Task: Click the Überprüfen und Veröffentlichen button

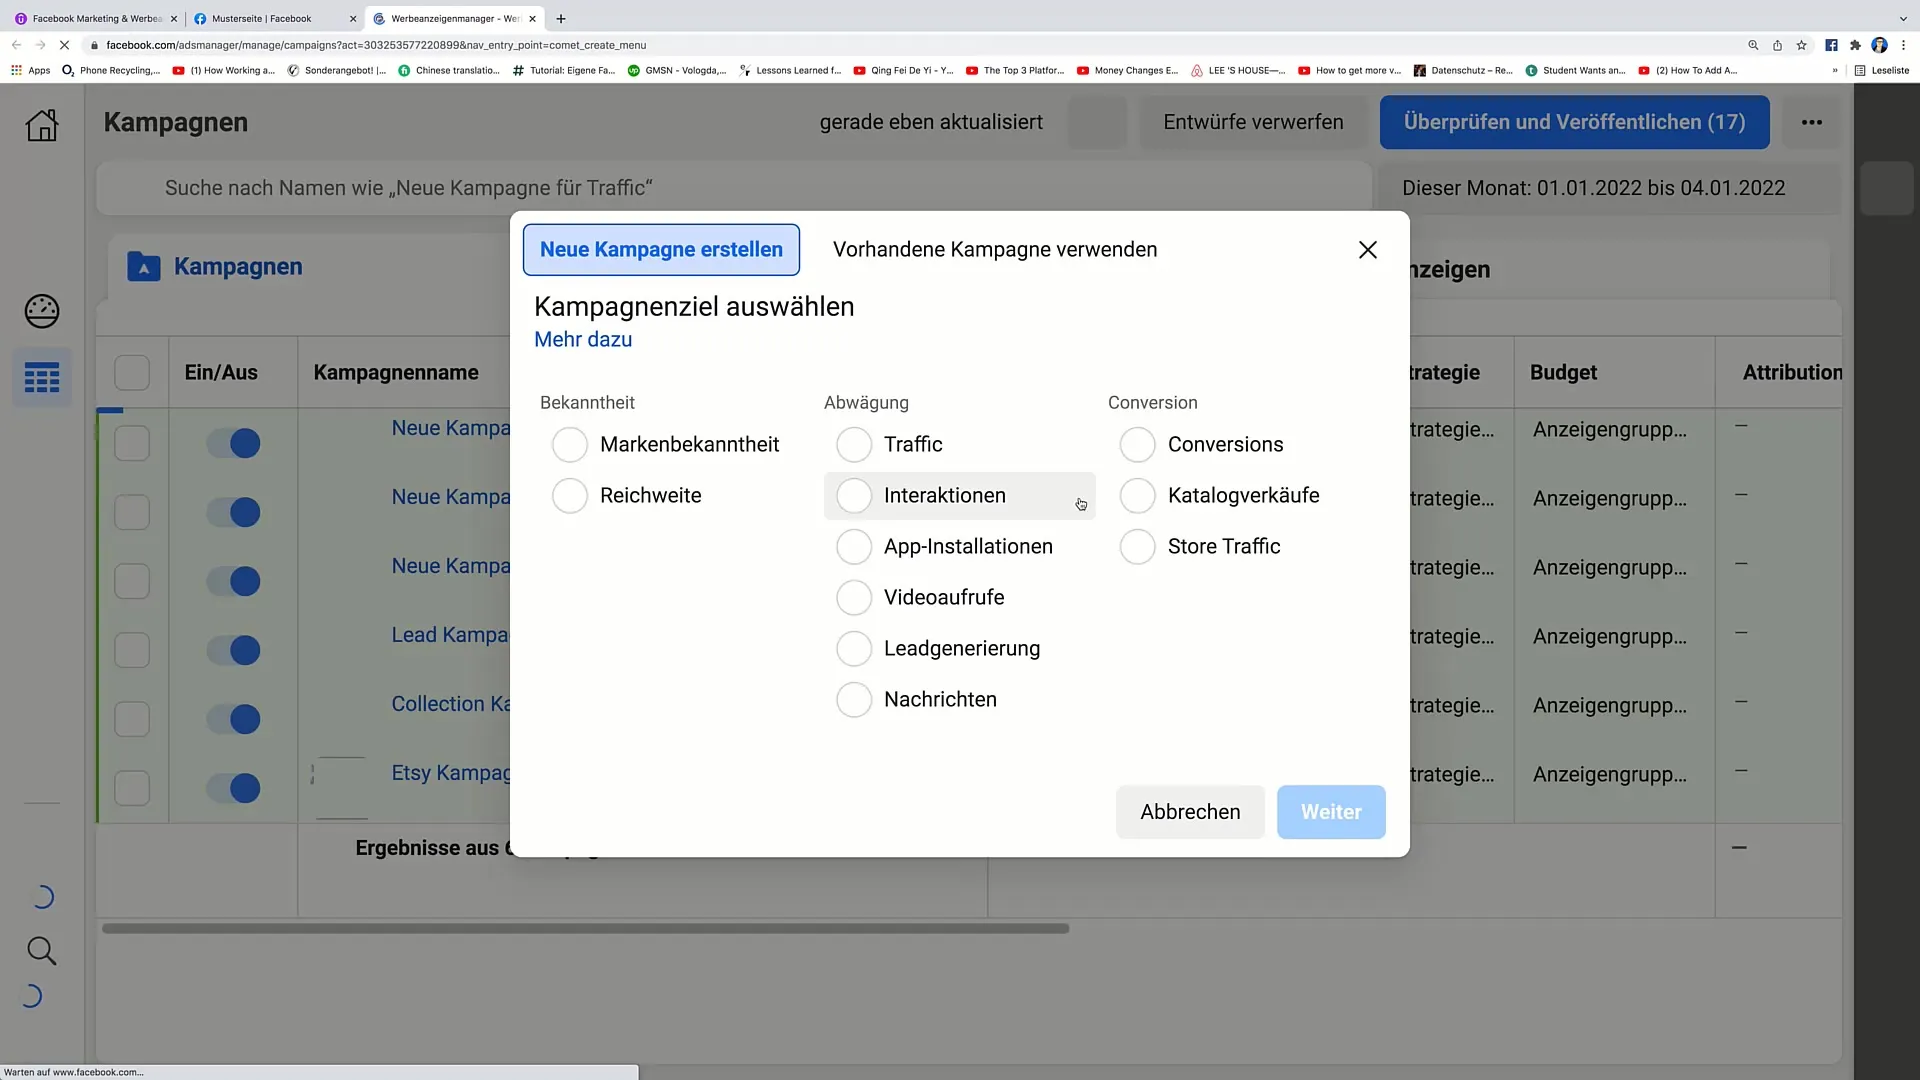Action: 1575,121
